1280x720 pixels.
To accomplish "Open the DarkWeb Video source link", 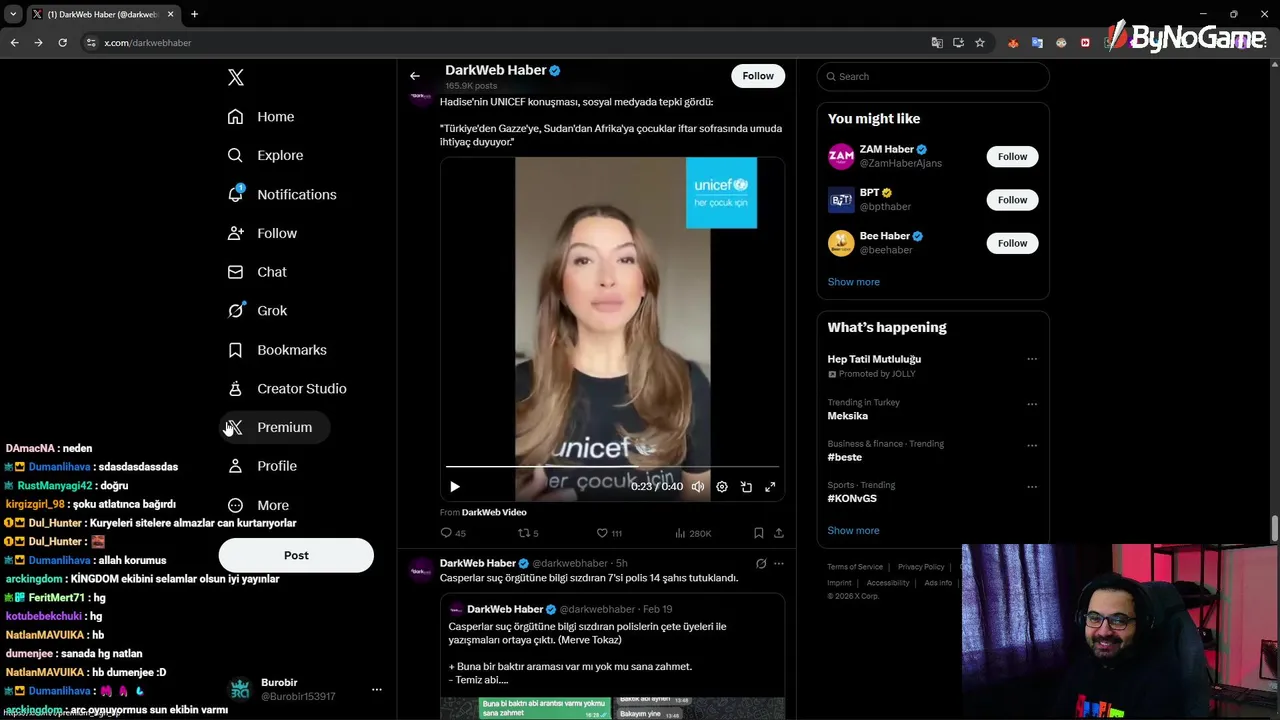I will tap(494, 513).
